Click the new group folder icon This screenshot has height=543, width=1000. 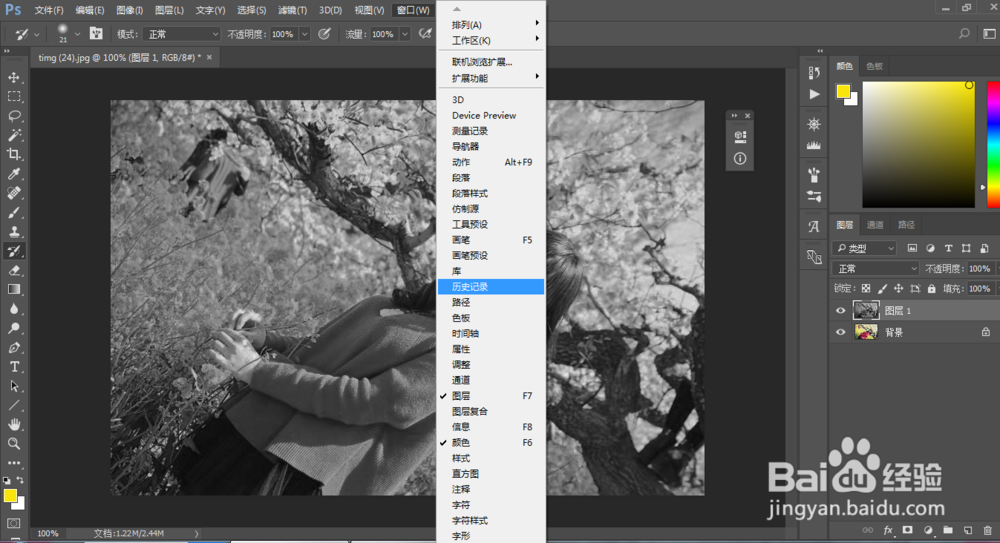click(x=948, y=530)
